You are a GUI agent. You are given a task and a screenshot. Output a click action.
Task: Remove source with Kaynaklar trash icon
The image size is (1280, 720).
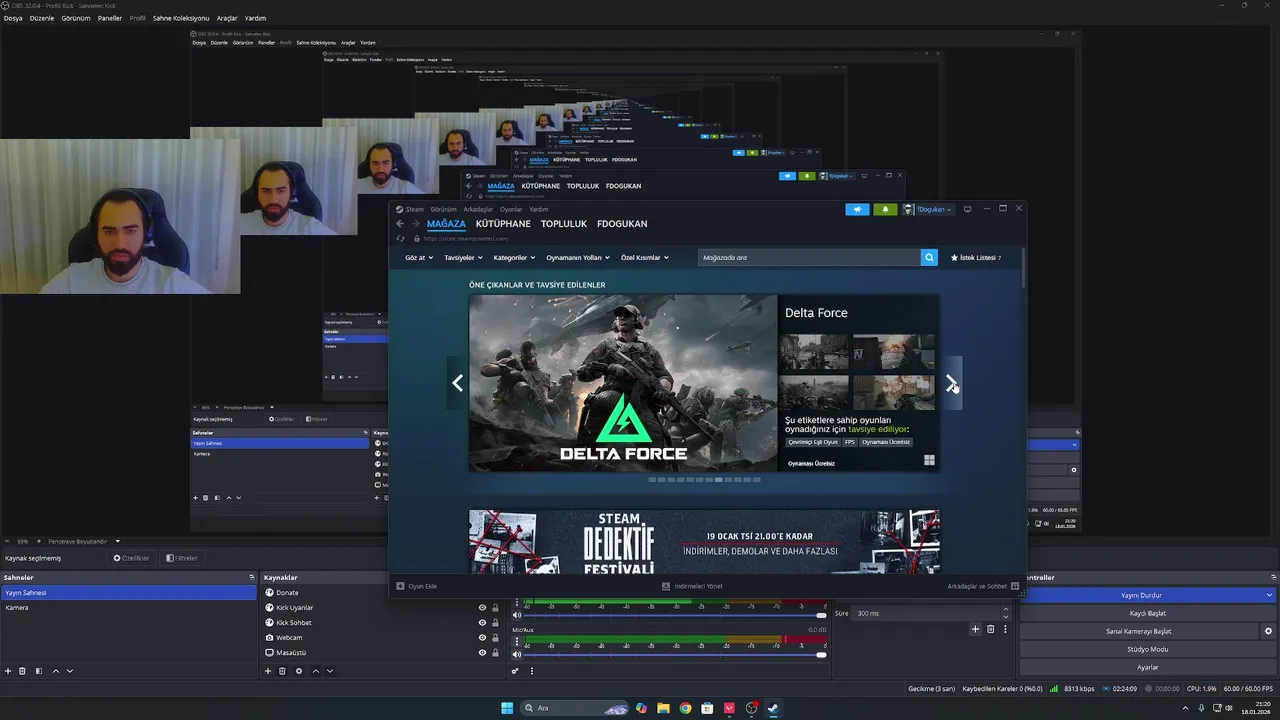282,671
